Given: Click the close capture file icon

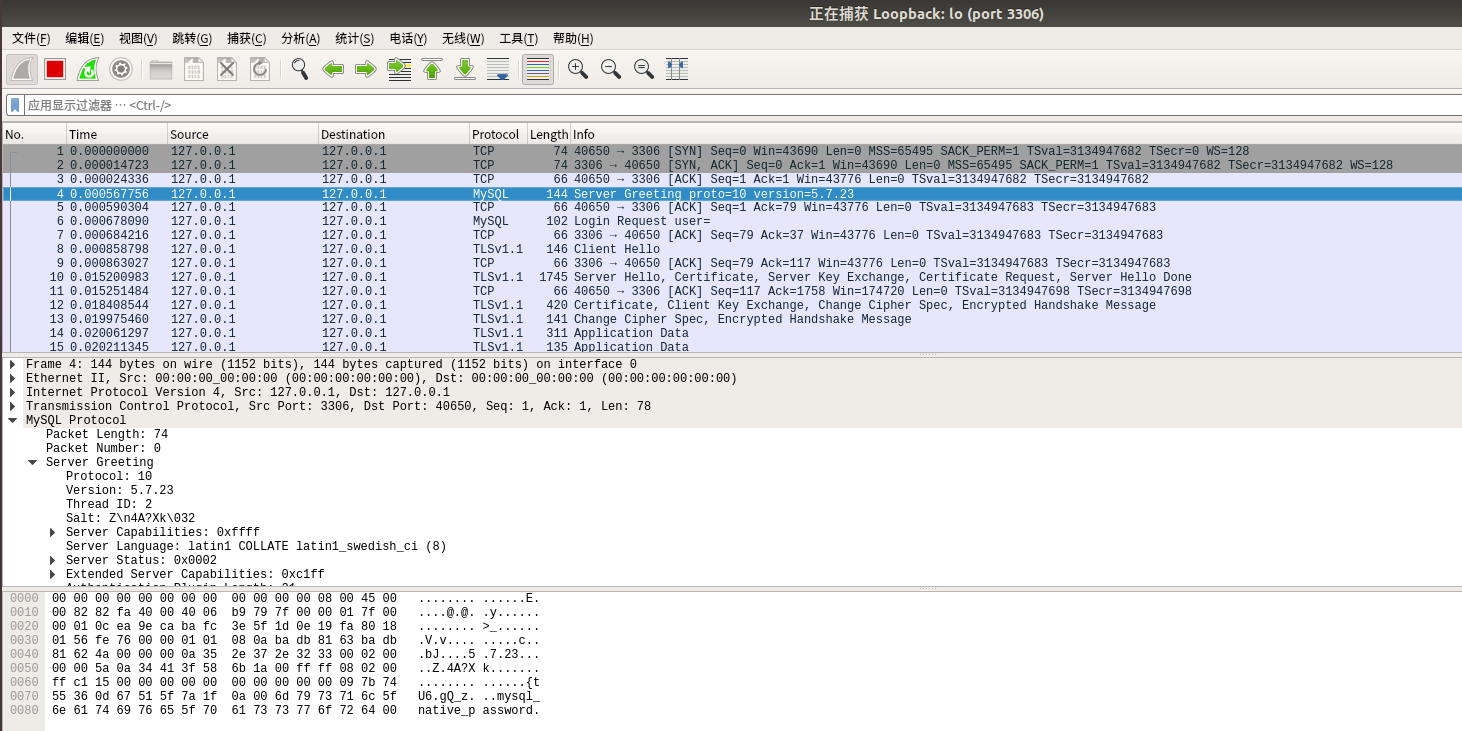Looking at the screenshot, I should pyautogui.click(x=227, y=69).
